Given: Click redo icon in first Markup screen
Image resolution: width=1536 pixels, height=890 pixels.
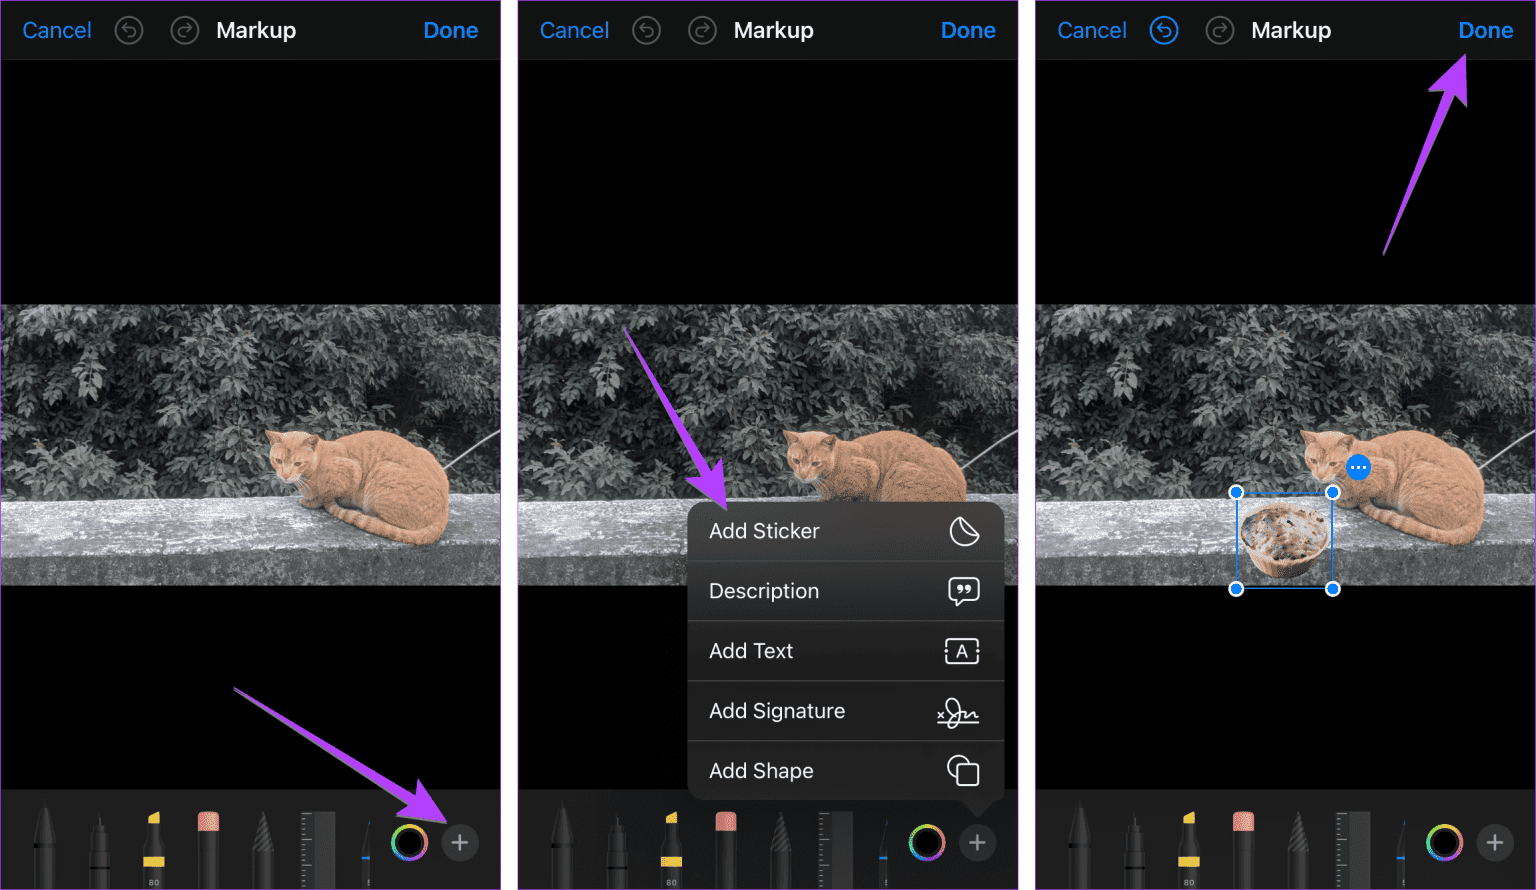Looking at the screenshot, I should tap(185, 31).
